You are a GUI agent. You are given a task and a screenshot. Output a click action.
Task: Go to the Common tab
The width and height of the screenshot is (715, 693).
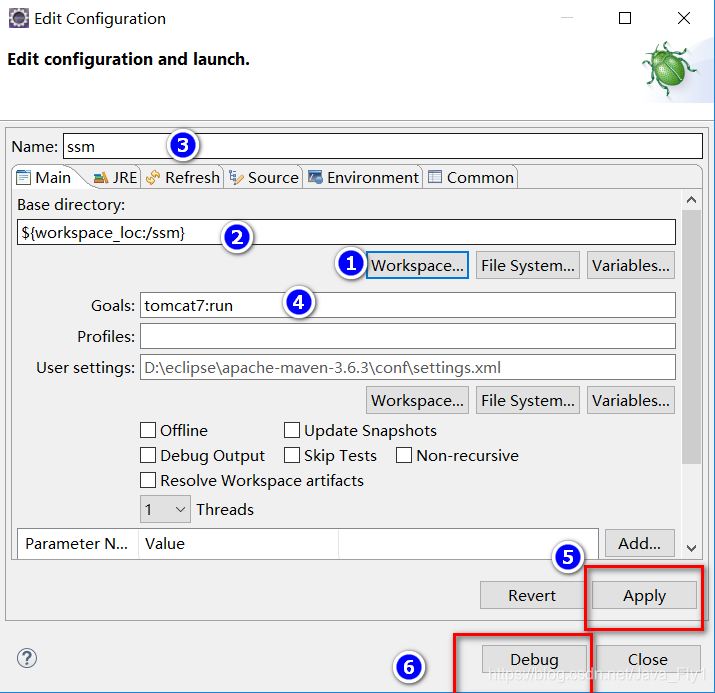tap(471, 177)
